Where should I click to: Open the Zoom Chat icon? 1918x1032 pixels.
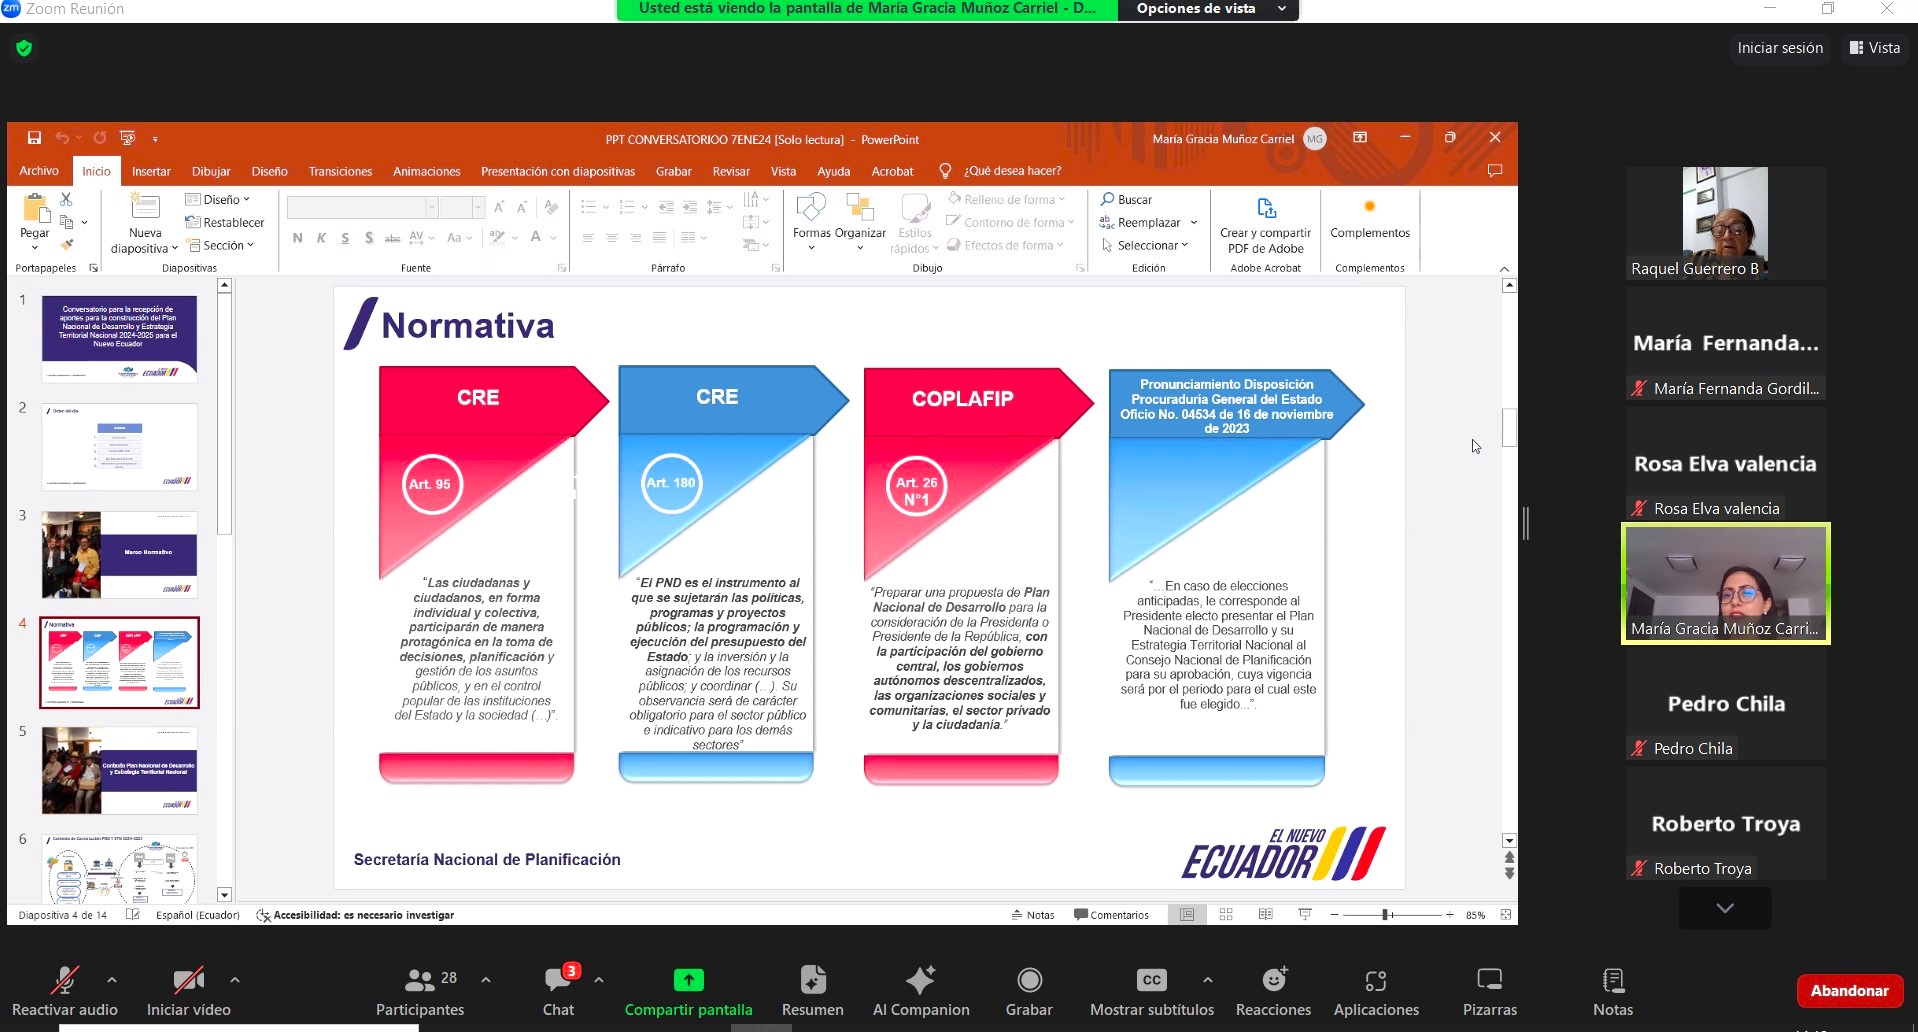click(558, 980)
